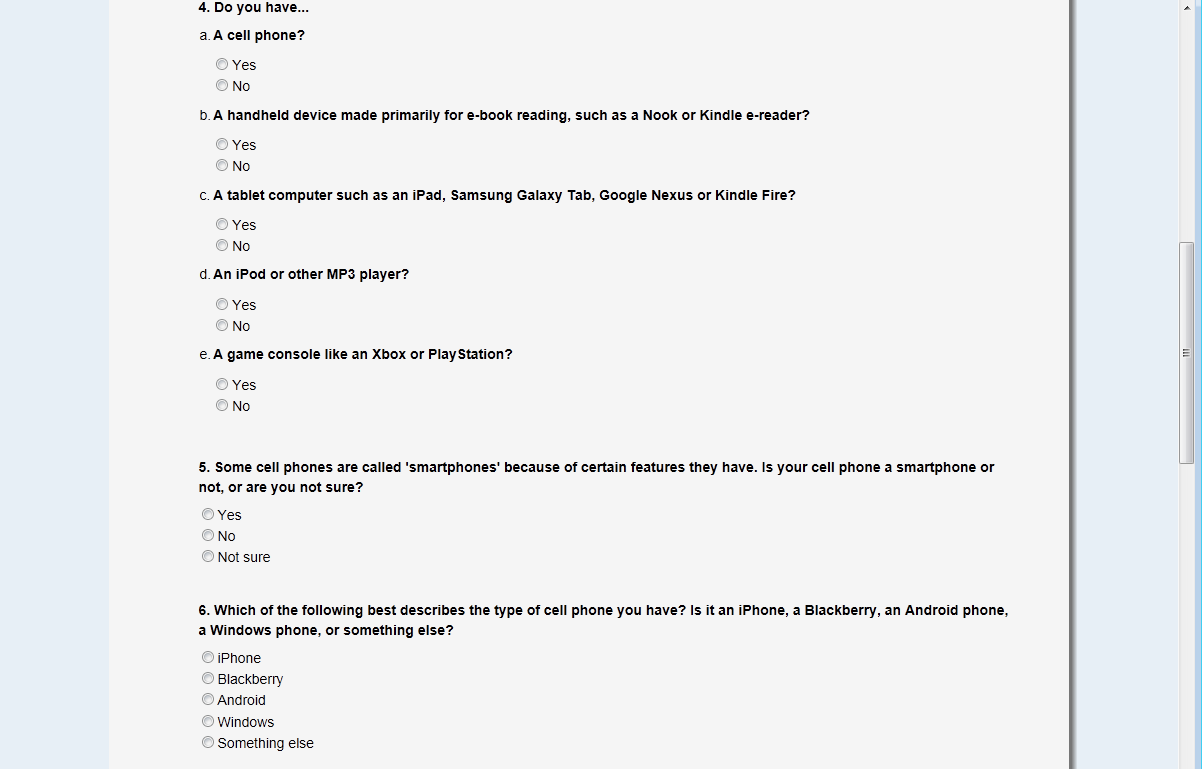Select Windows as cell phone type
Screen dimensions: 1202x769
(208, 721)
